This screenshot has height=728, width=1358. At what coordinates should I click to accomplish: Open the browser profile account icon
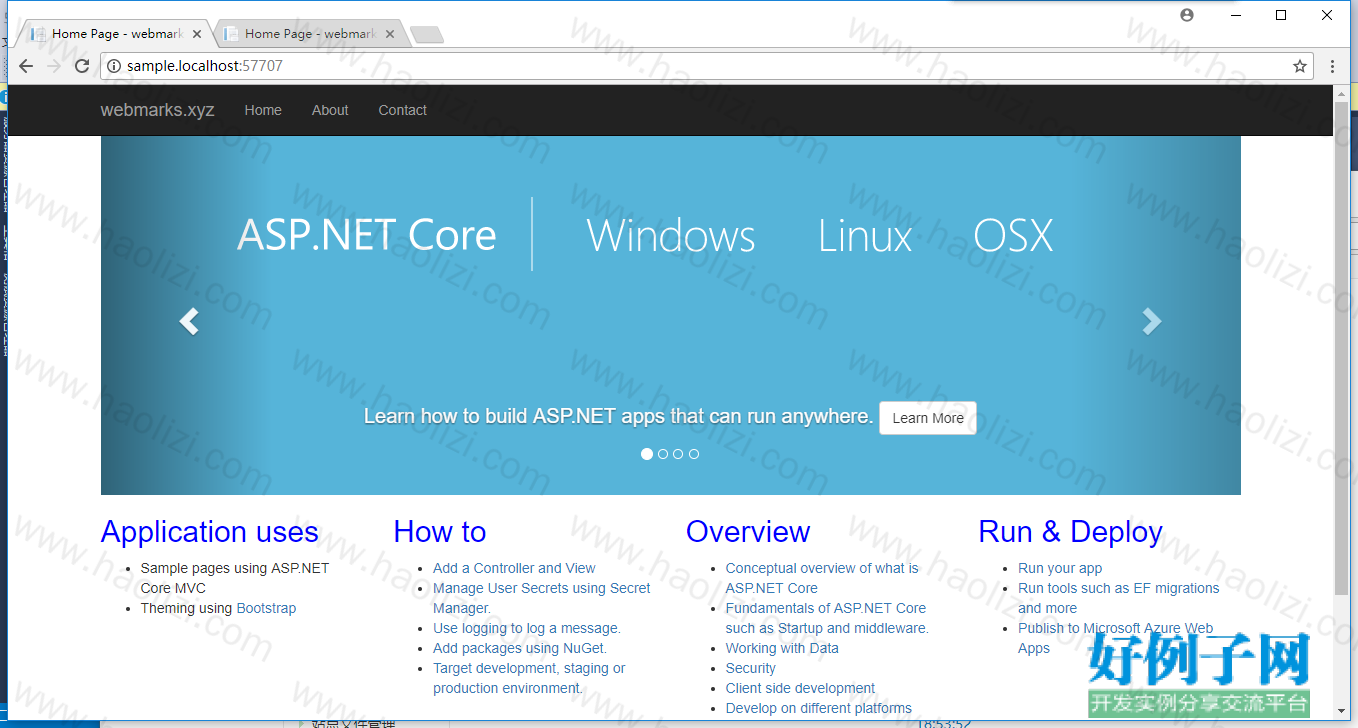click(x=1187, y=15)
